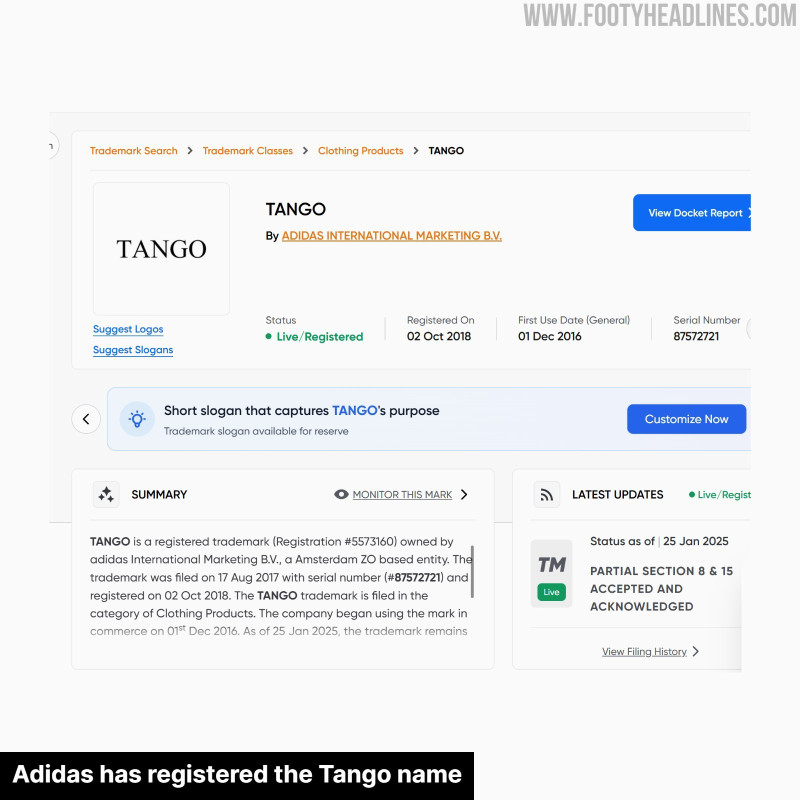Go back with the left-arrow circle button
The width and height of the screenshot is (800, 800).
tap(86, 419)
